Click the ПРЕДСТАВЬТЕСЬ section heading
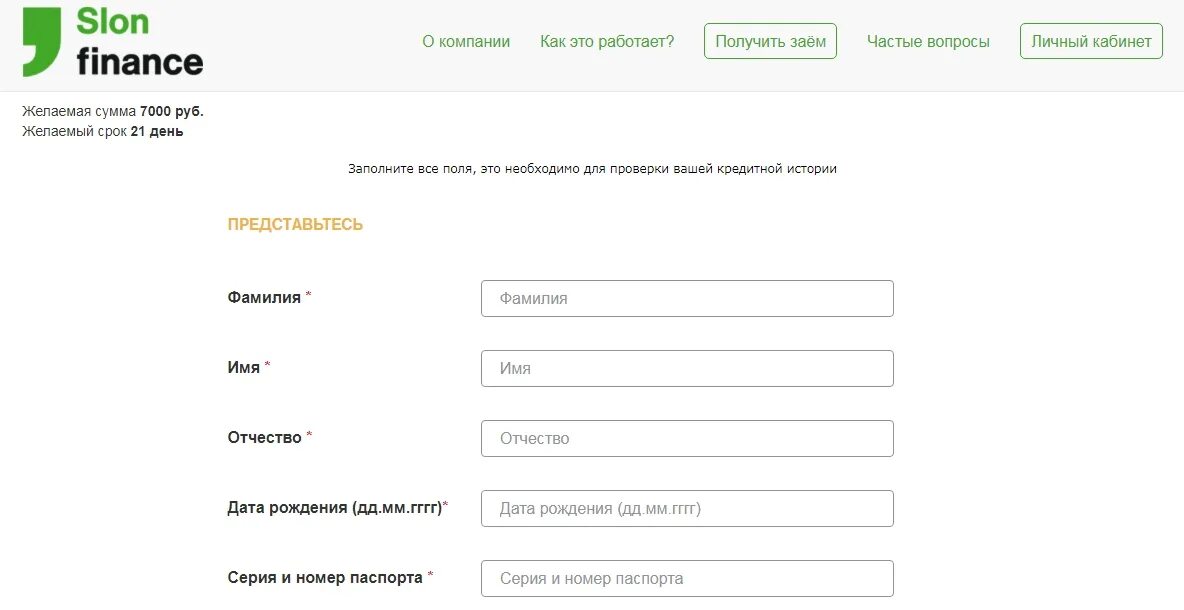1184x610 pixels. pos(295,224)
